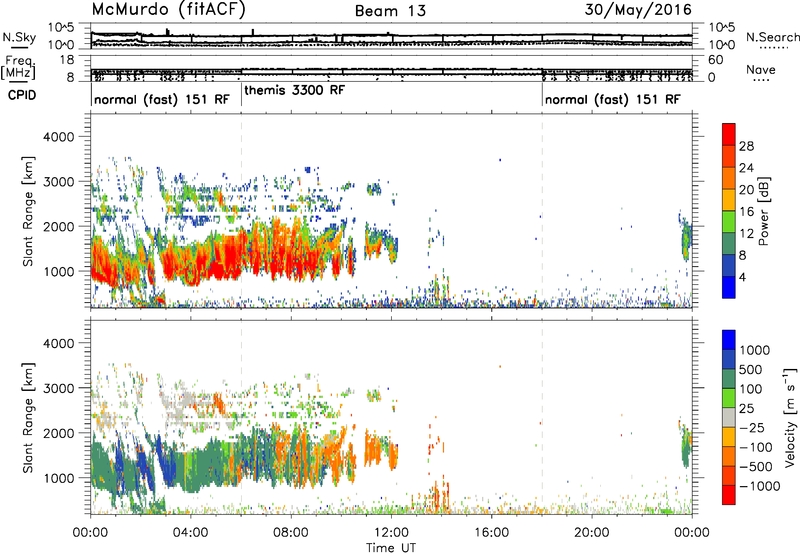Click the 'Power [dB]' colorbar label
This screenshot has height=554, width=800.
click(x=763, y=211)
